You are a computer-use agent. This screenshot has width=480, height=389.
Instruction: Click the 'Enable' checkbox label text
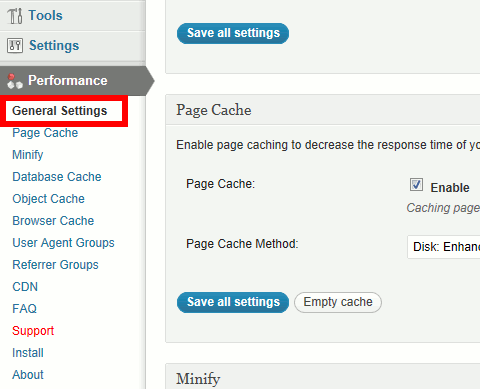(x=450, y=188)
